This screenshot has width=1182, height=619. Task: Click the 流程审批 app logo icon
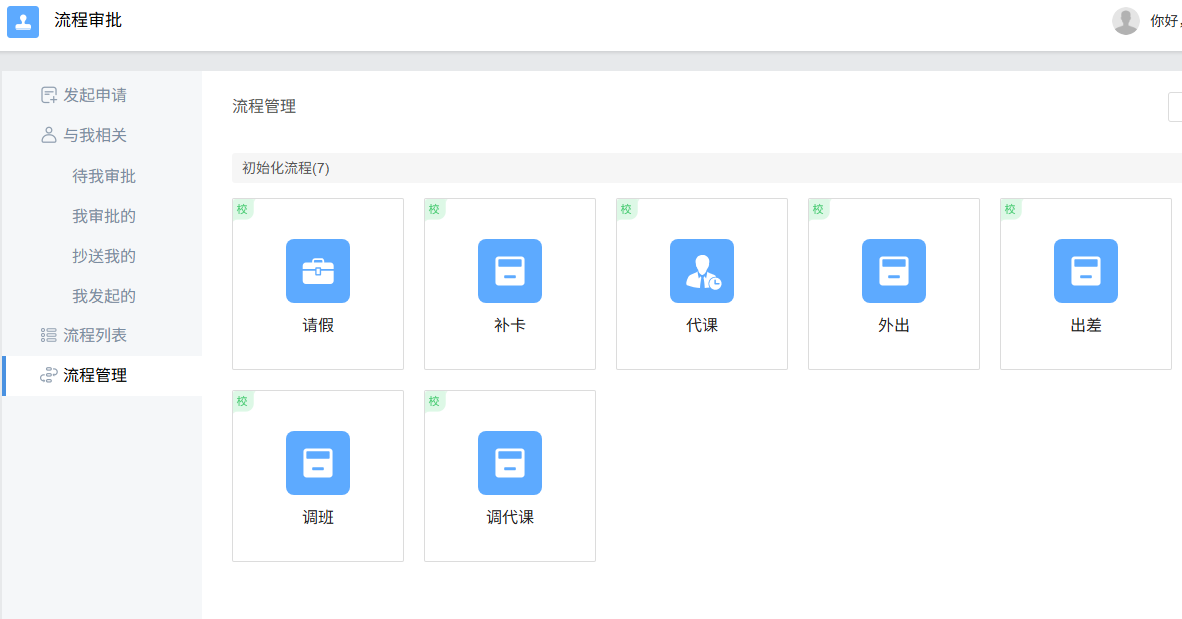click(x=23, y=21)
